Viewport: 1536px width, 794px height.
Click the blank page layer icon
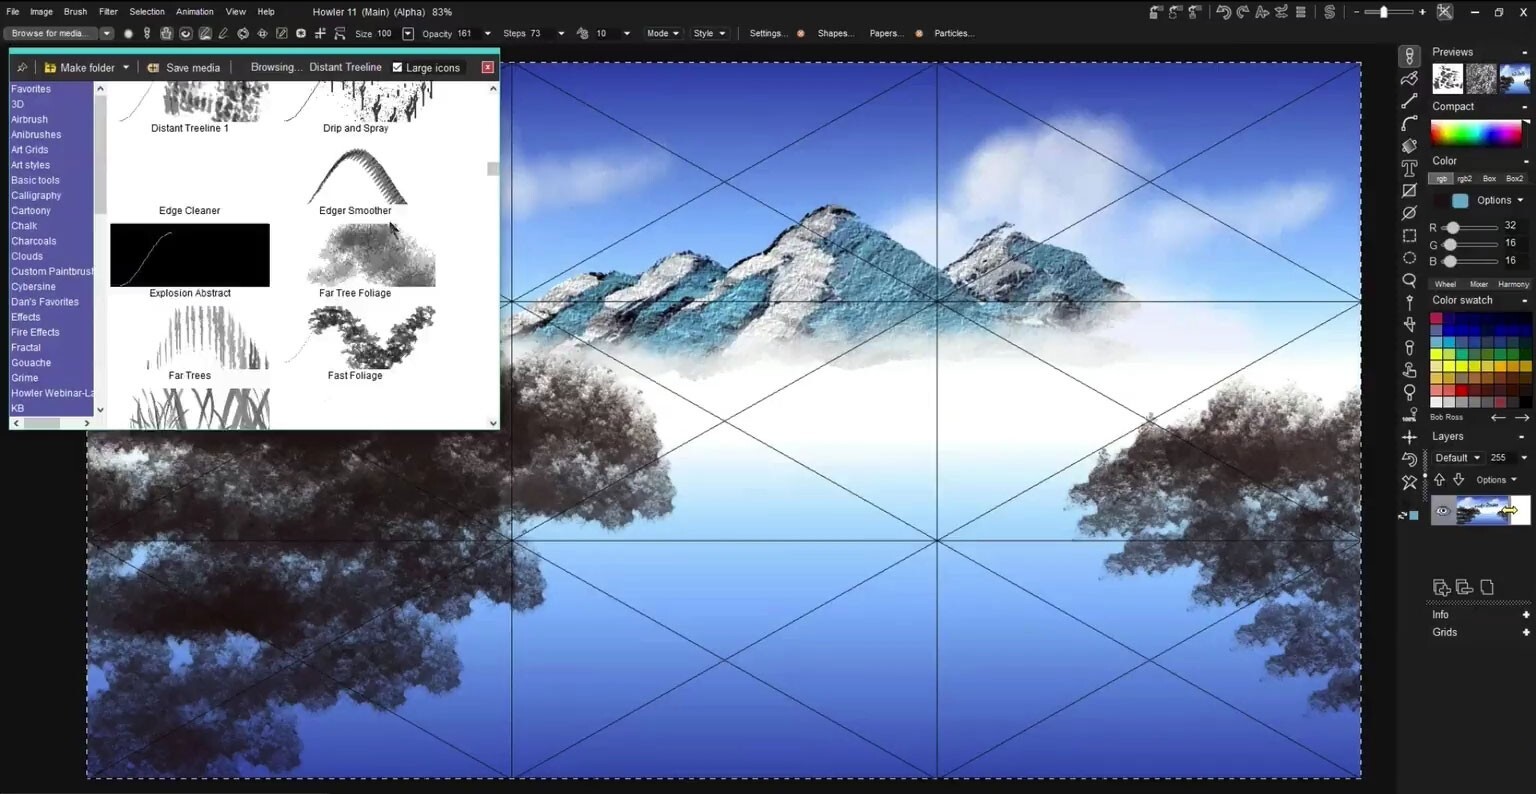[x=1487, y=588]
